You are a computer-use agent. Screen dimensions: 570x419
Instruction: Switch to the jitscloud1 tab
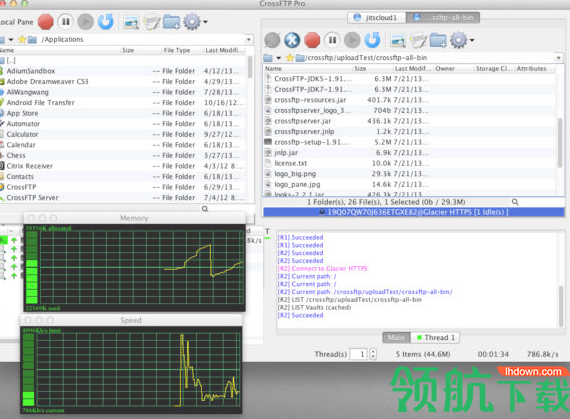coord(377,17)
